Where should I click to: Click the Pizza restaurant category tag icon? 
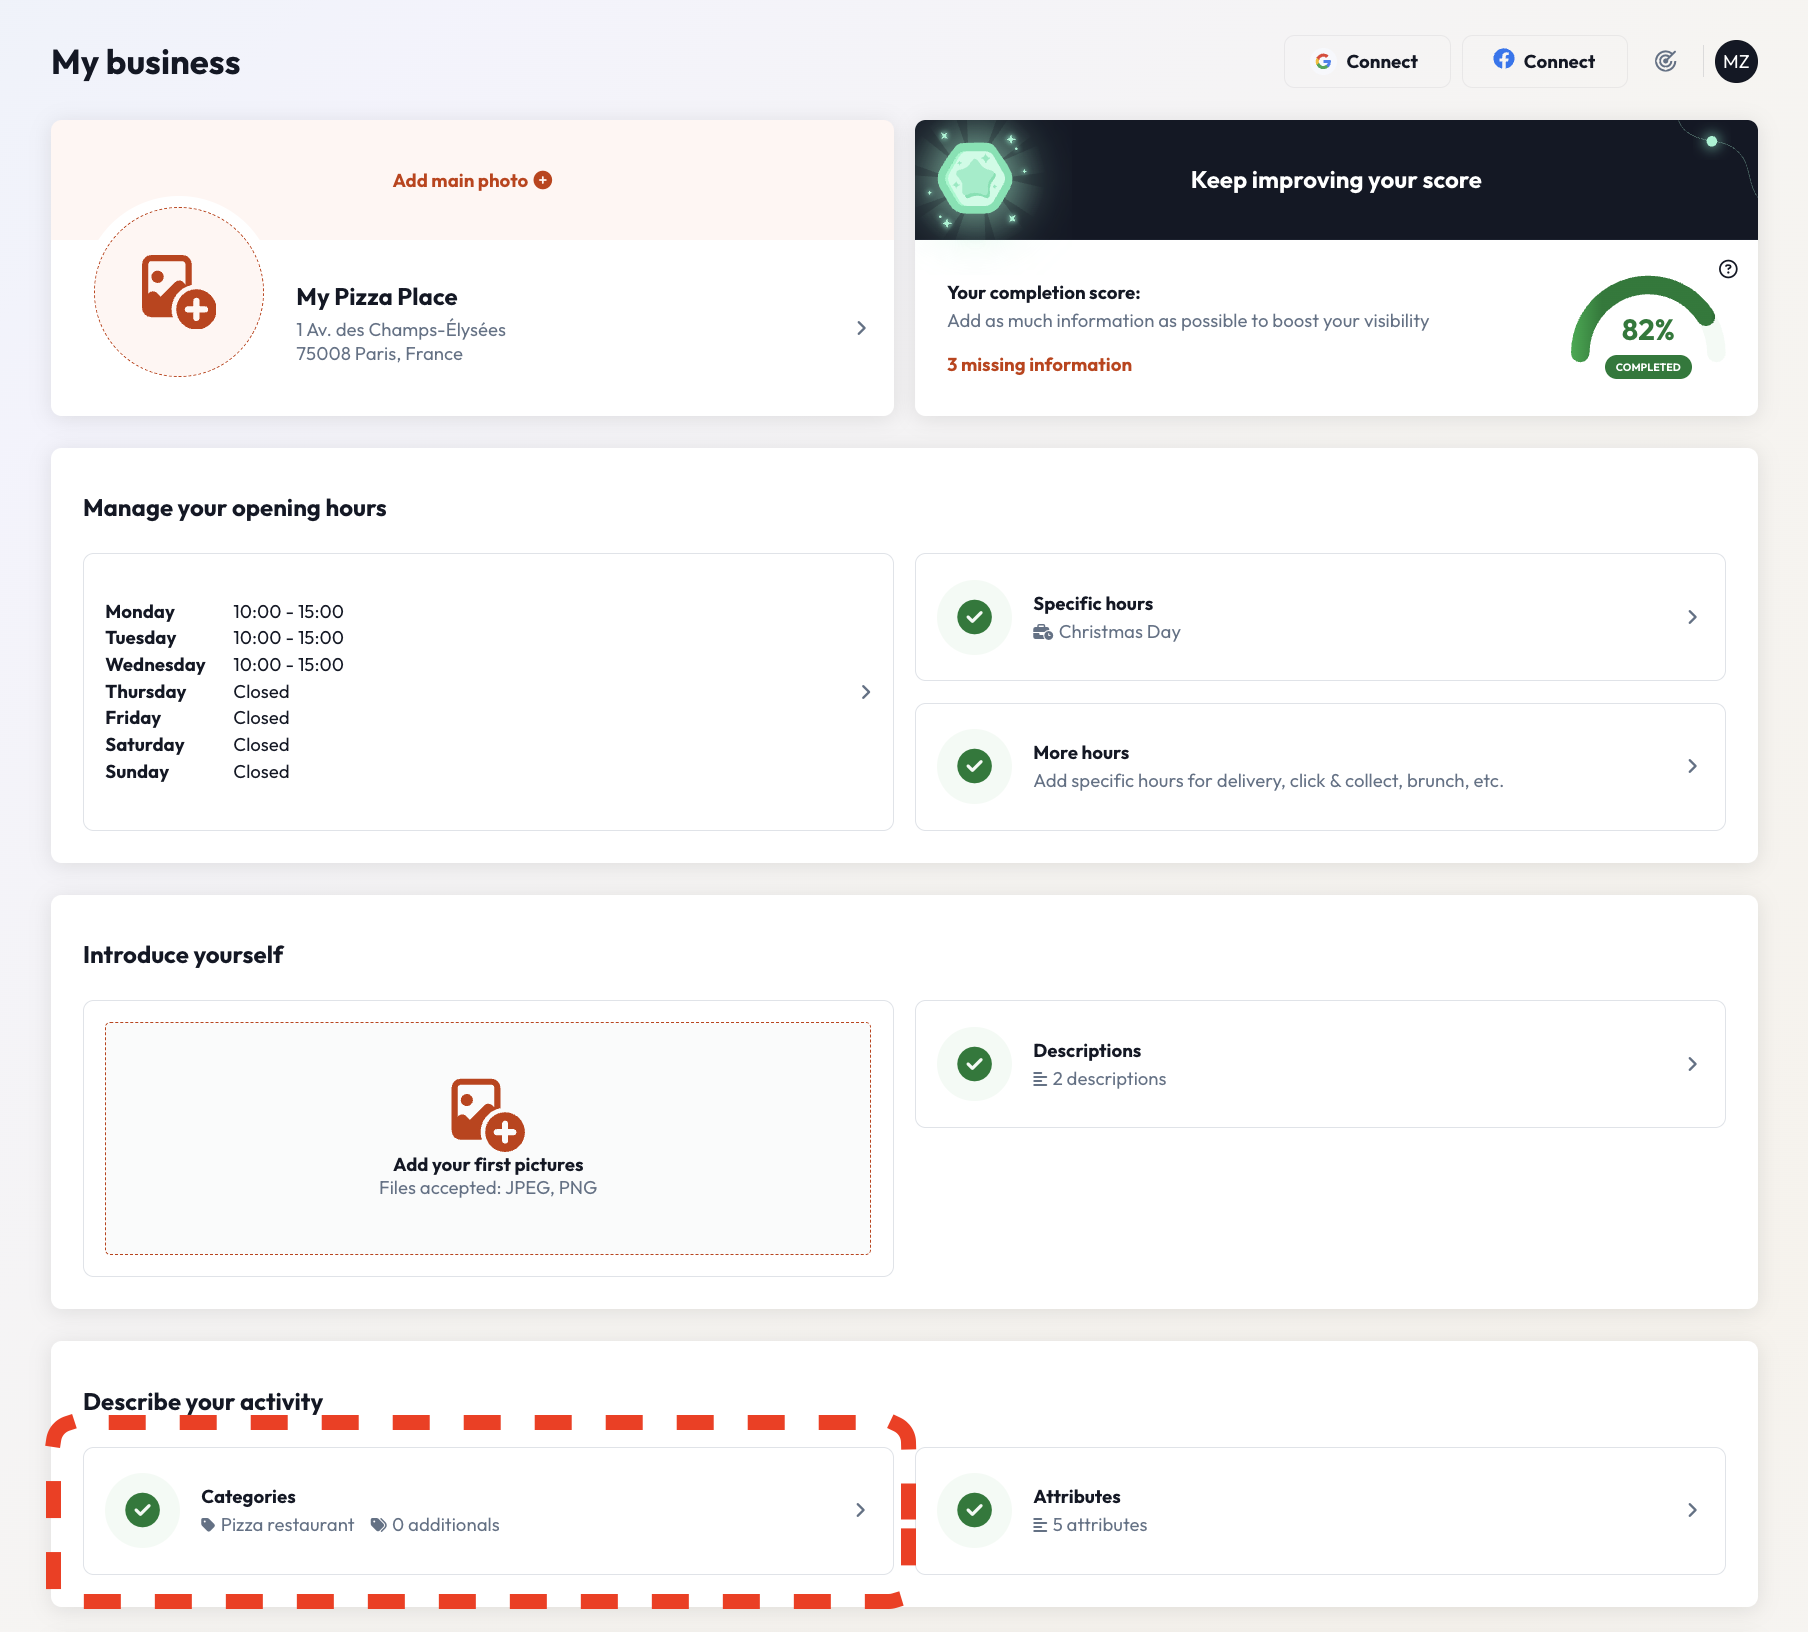(x=208, y=1524)
